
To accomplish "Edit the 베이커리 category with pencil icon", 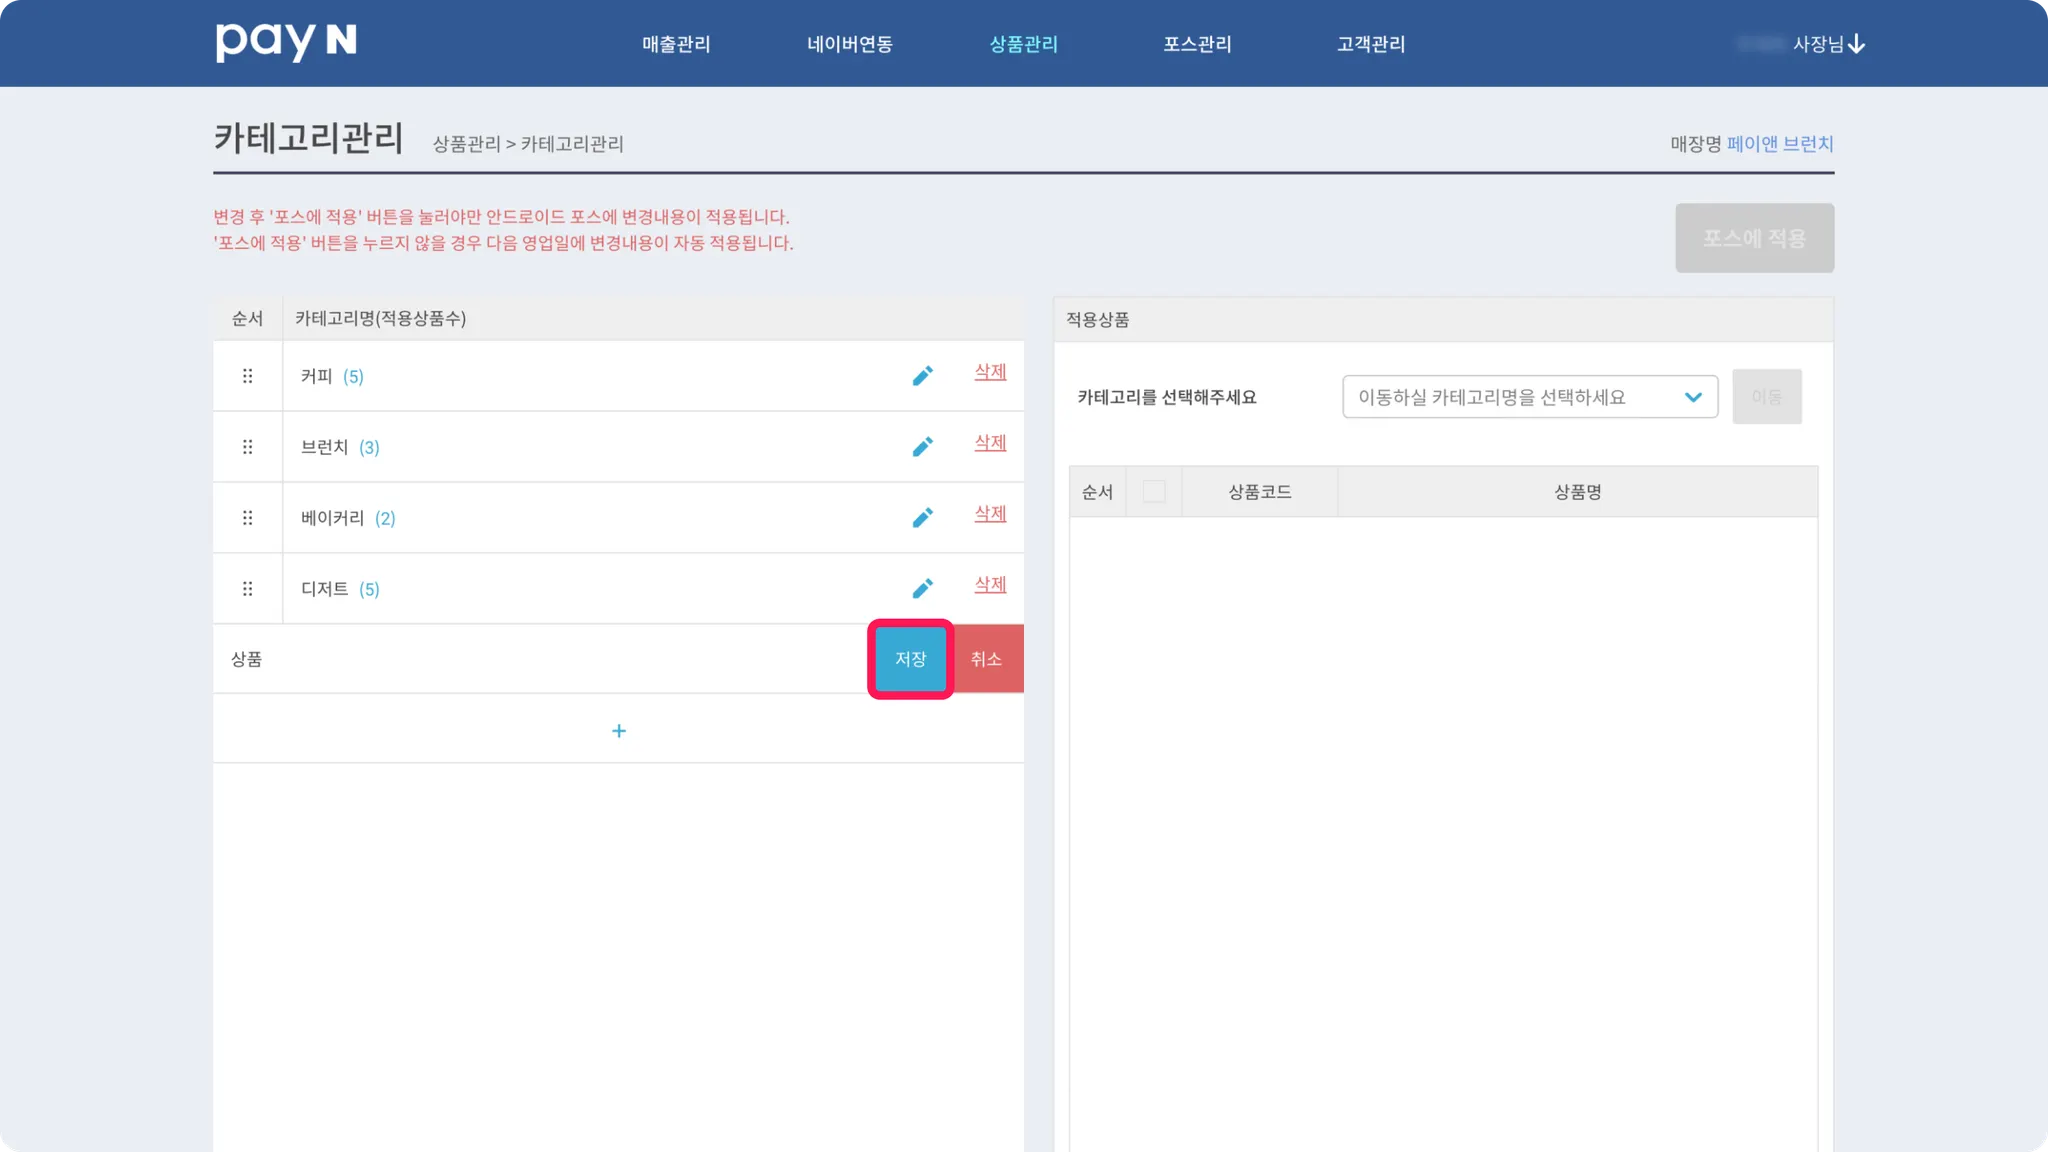I will [x=922, y=518].
